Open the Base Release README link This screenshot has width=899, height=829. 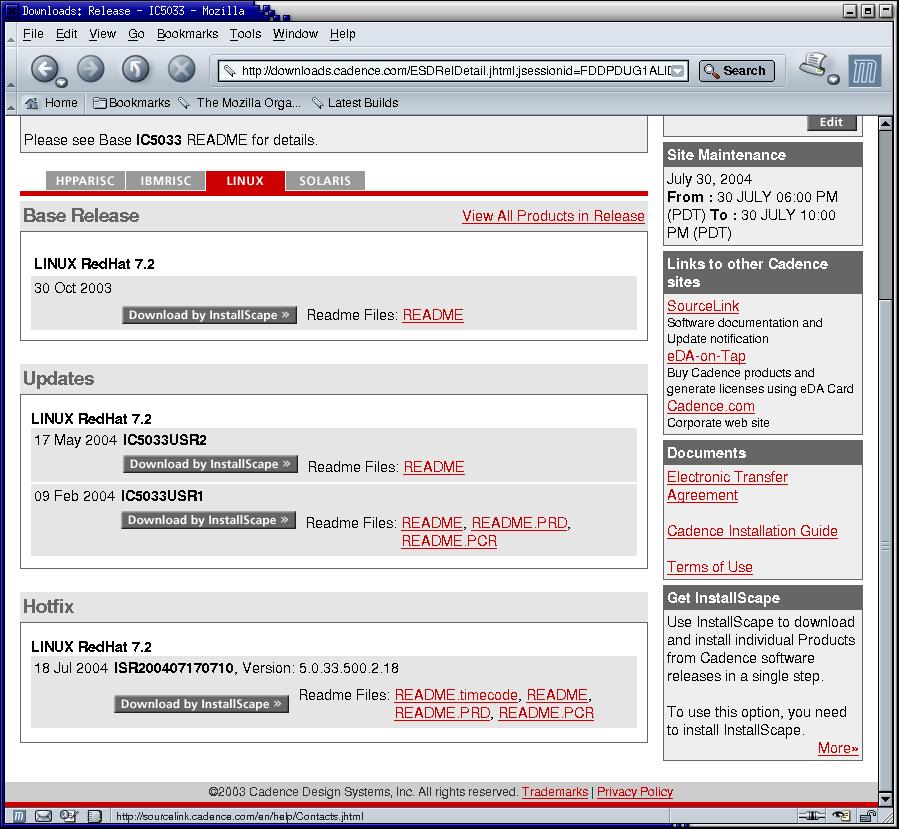(x=433, y=315)
